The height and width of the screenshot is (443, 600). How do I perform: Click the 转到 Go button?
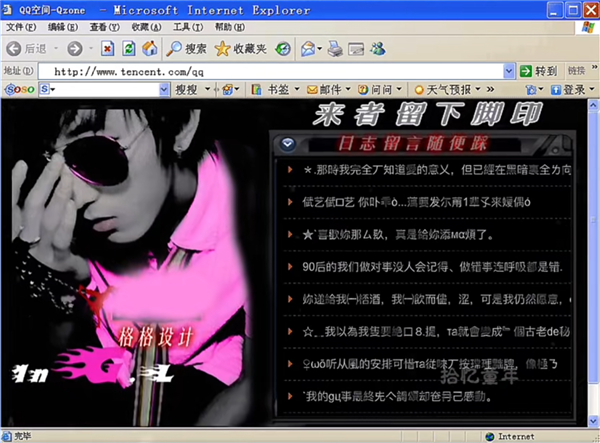(539, 71)
